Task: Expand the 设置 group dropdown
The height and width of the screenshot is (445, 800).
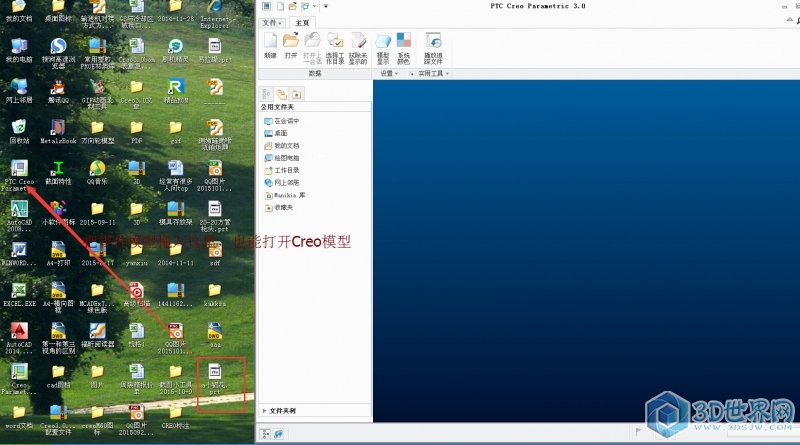Action: pyautogui.click(x=389, y=73)
